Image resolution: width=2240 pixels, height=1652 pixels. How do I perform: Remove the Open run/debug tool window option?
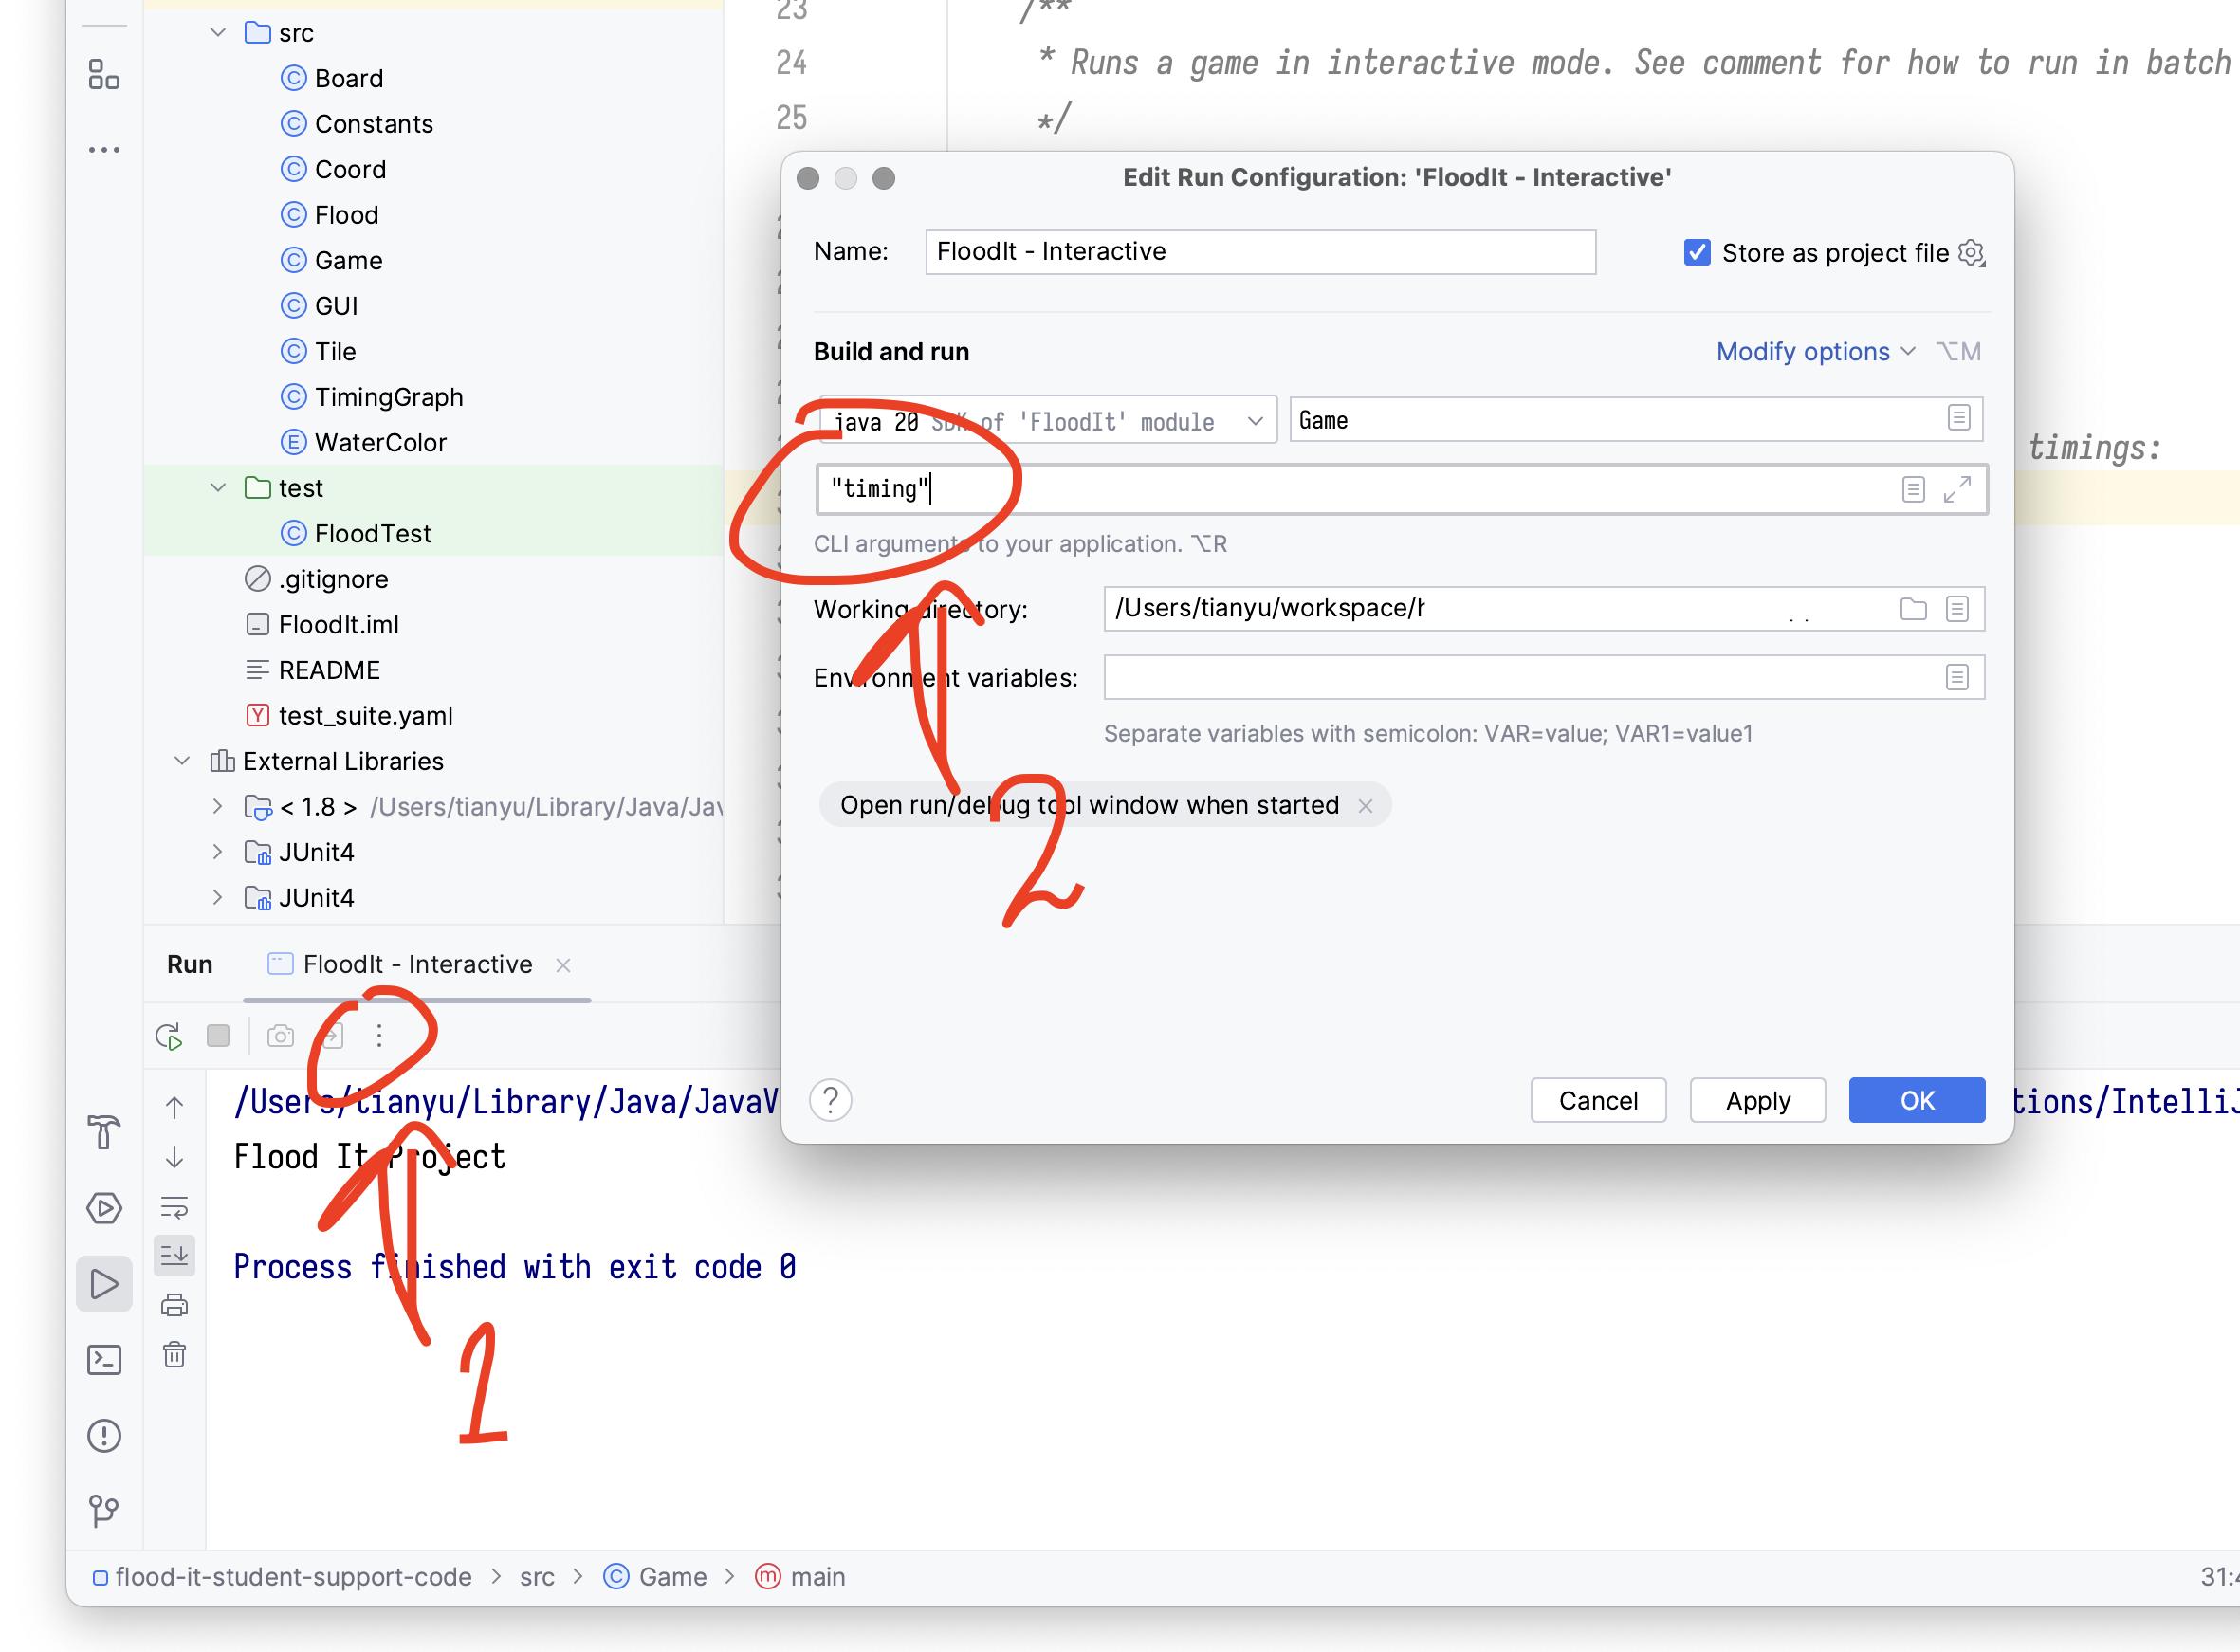tap(1365, 806)
